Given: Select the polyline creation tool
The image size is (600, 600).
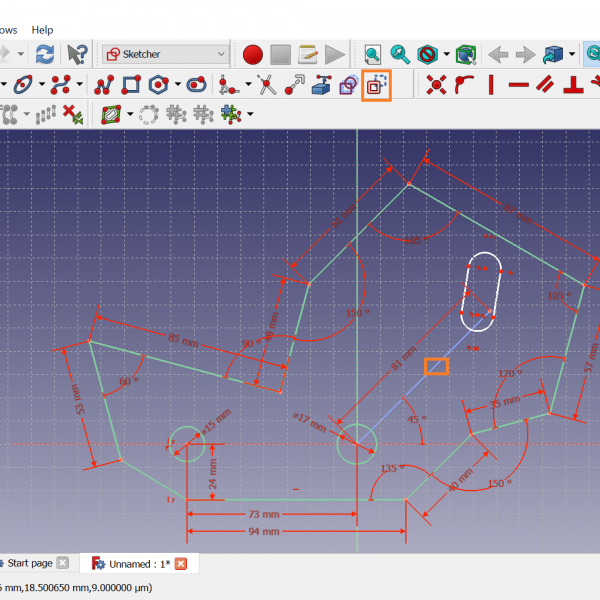Looking at the screenshot, I should pyautogui.click(x=104, y=85).
